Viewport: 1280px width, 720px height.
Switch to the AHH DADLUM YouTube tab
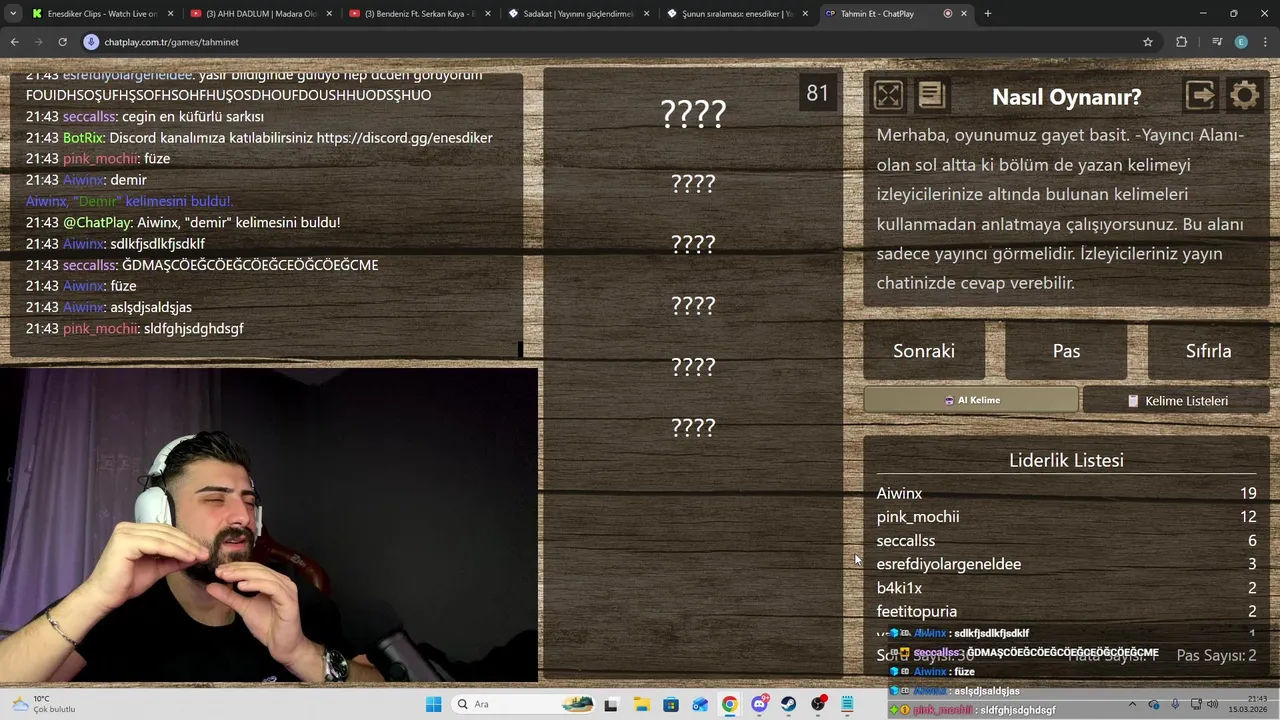[x=260, y=14]
